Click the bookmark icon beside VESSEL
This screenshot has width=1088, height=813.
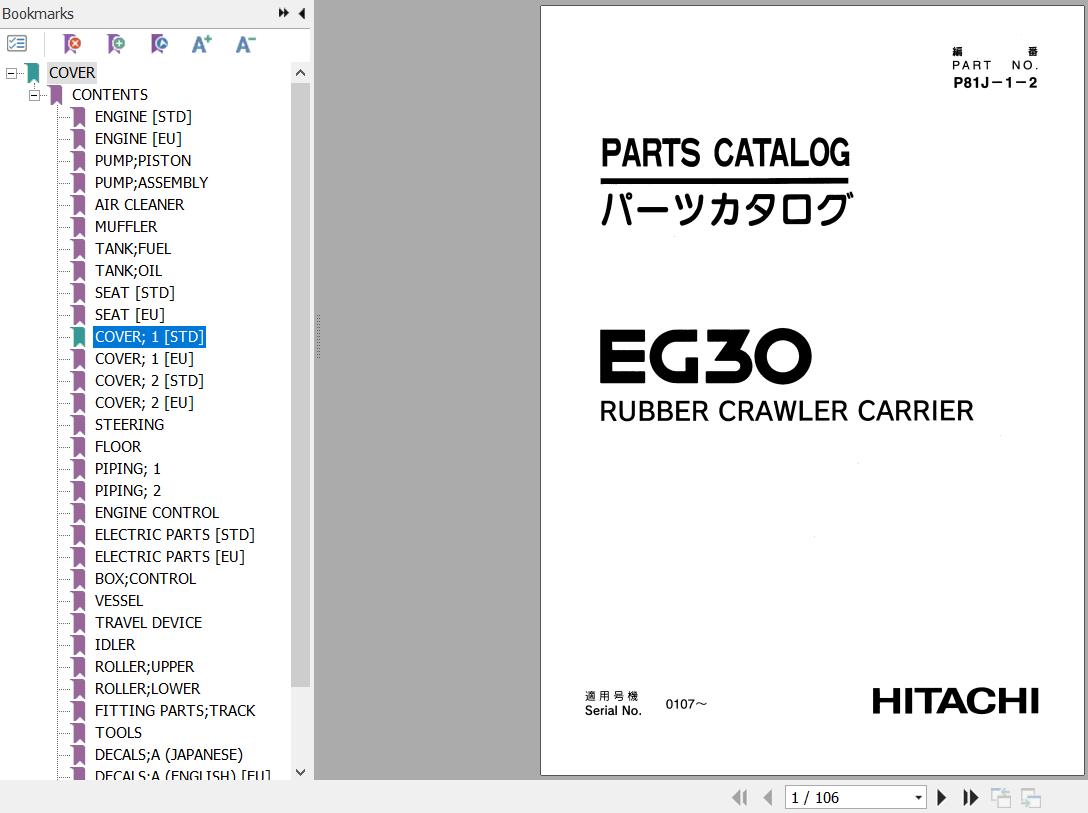coord(79,601)
